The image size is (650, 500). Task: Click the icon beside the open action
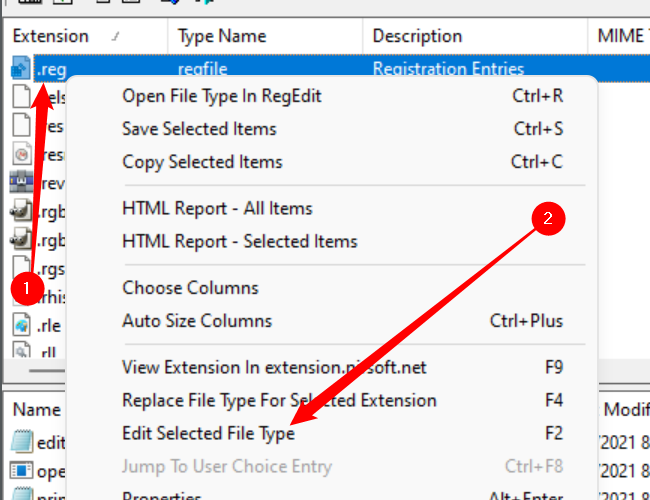22,470
